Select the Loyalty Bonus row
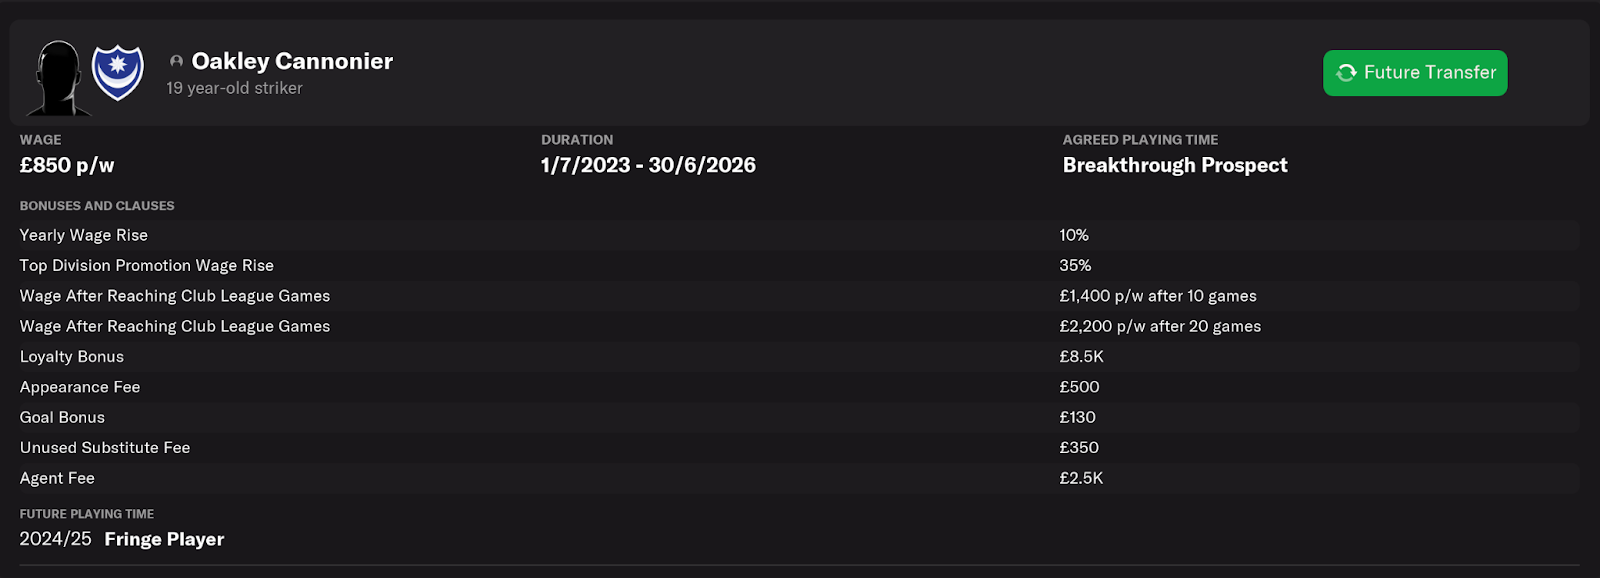This screenshot has height=578, width=1600. tap(799, 356)
